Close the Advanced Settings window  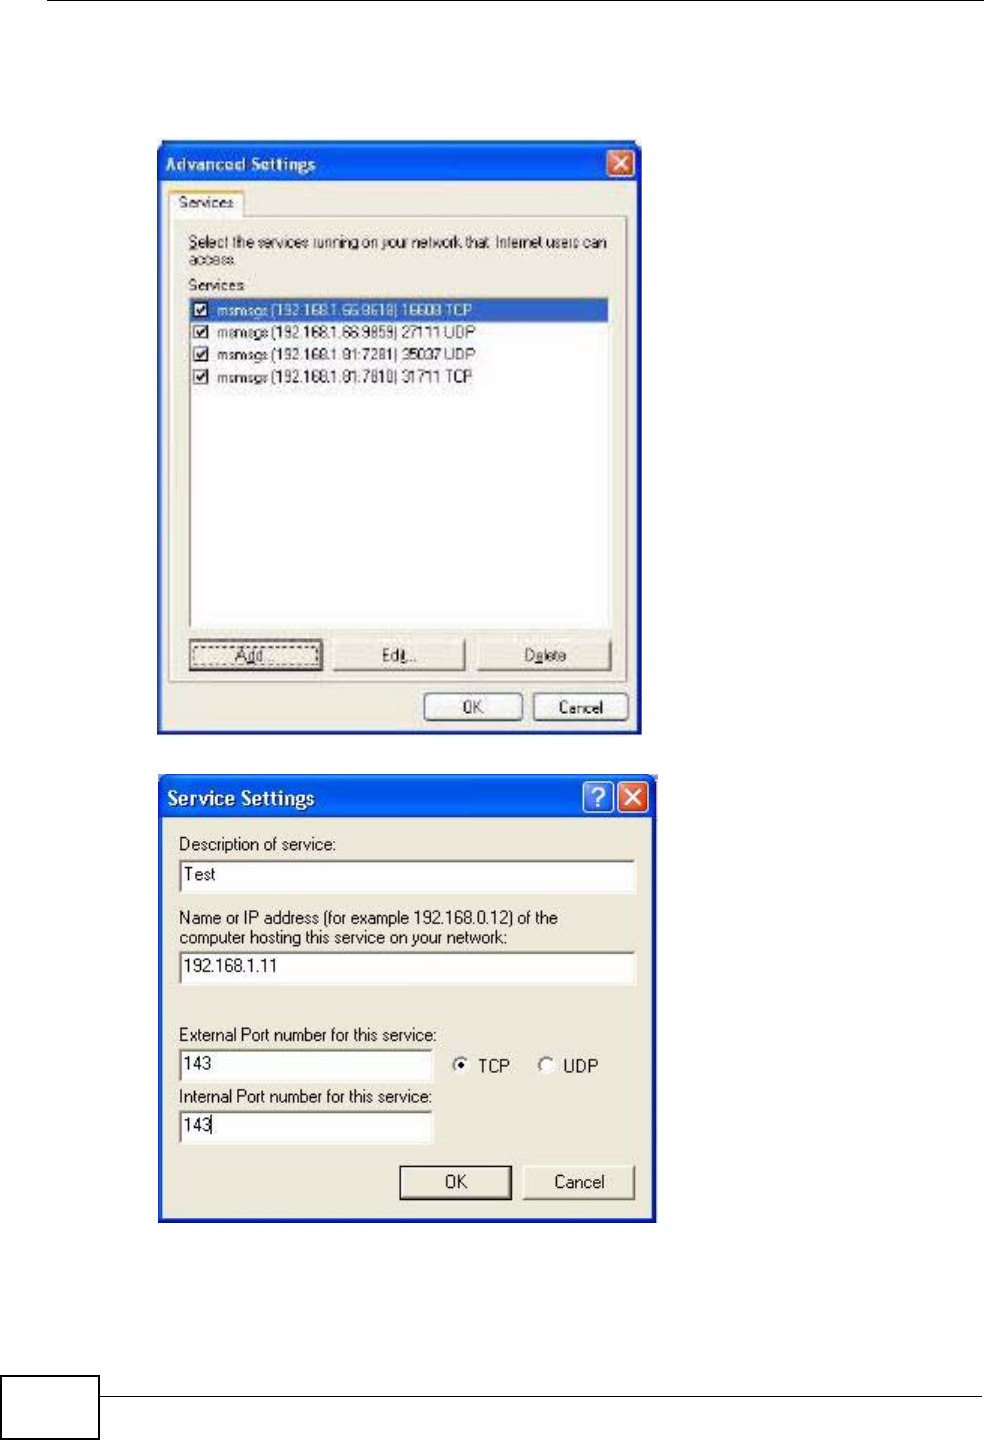(621, 163)
